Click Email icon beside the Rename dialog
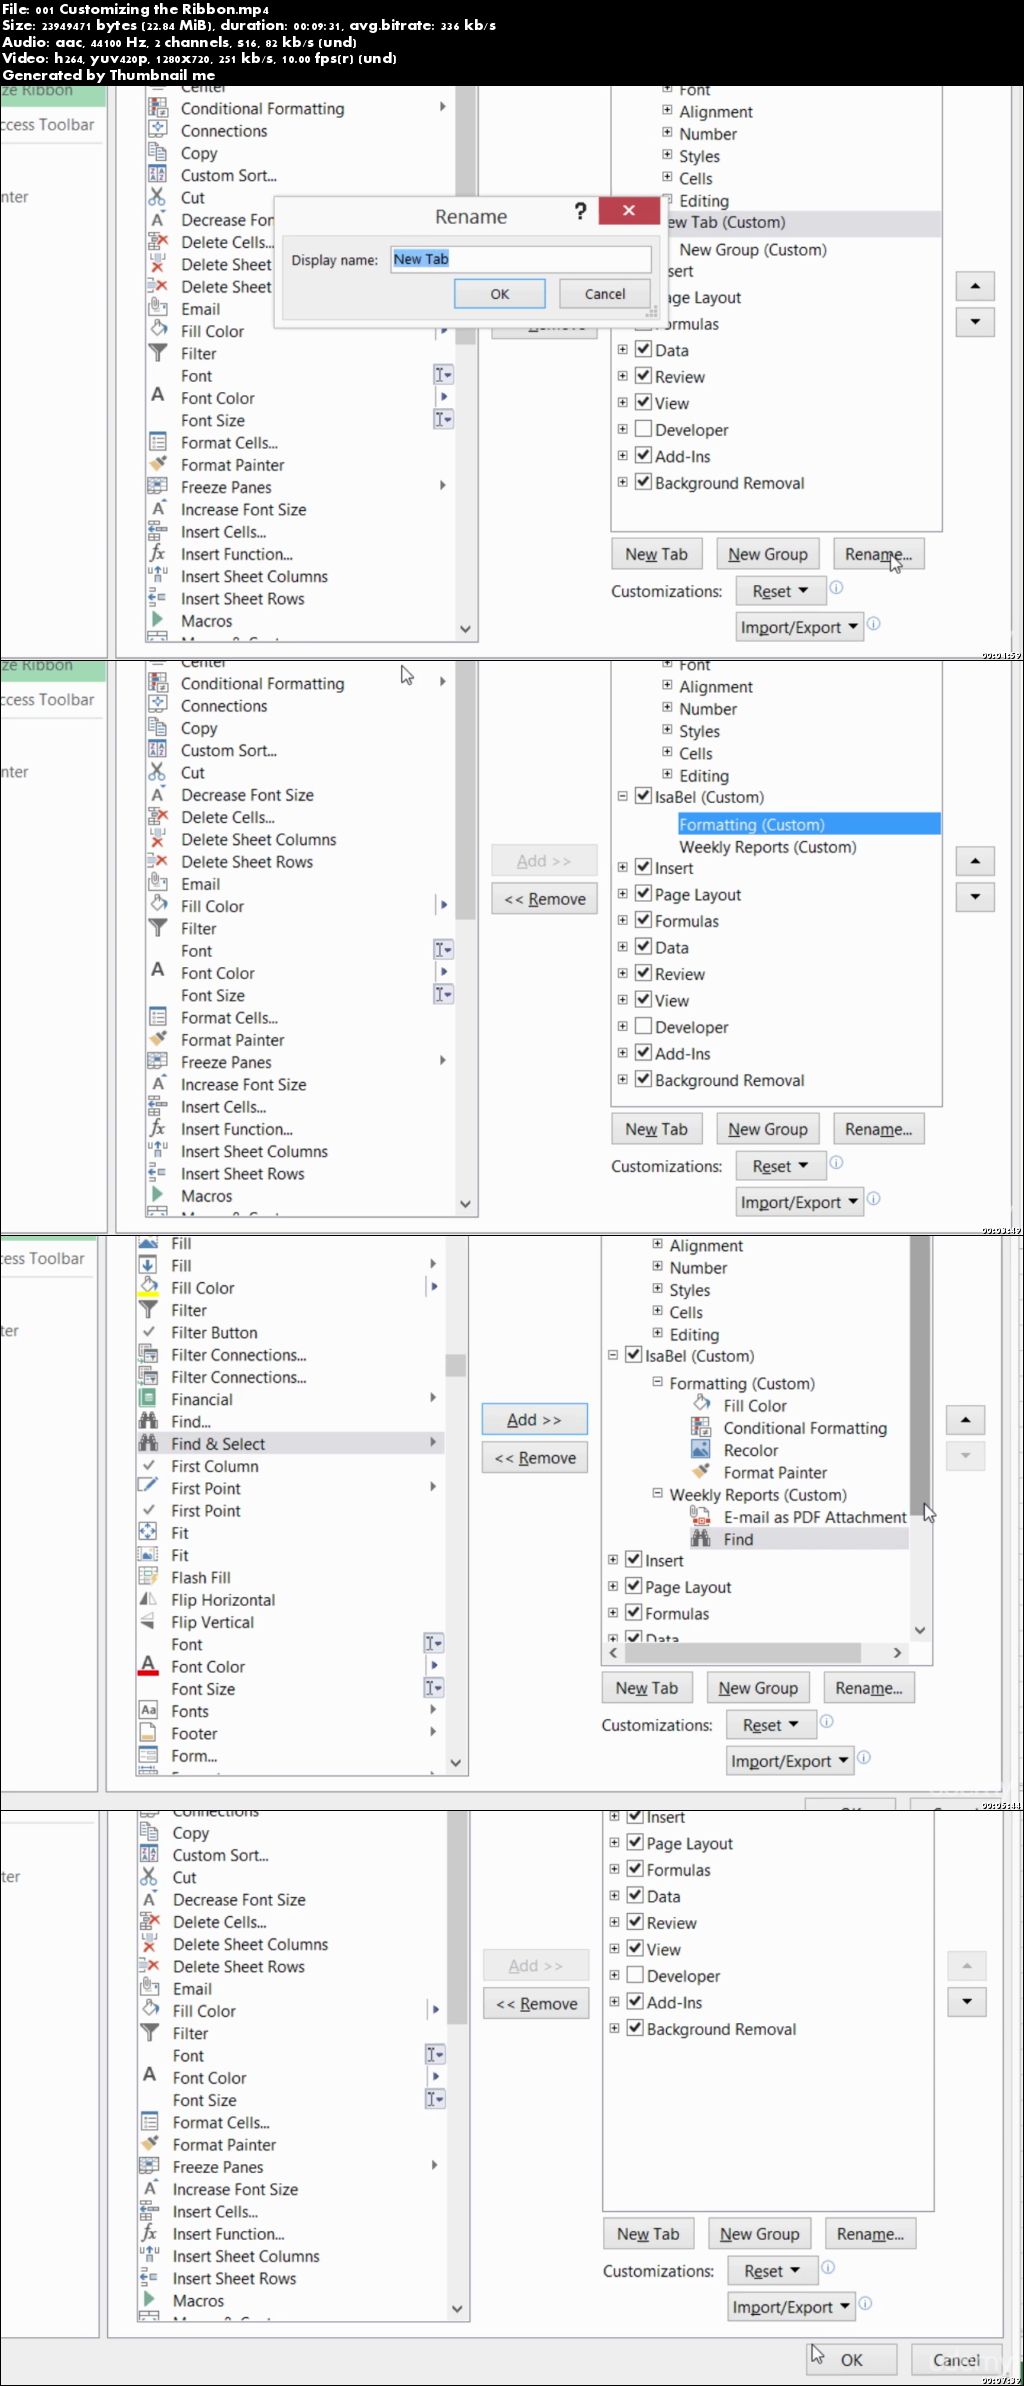 point(157,308)
